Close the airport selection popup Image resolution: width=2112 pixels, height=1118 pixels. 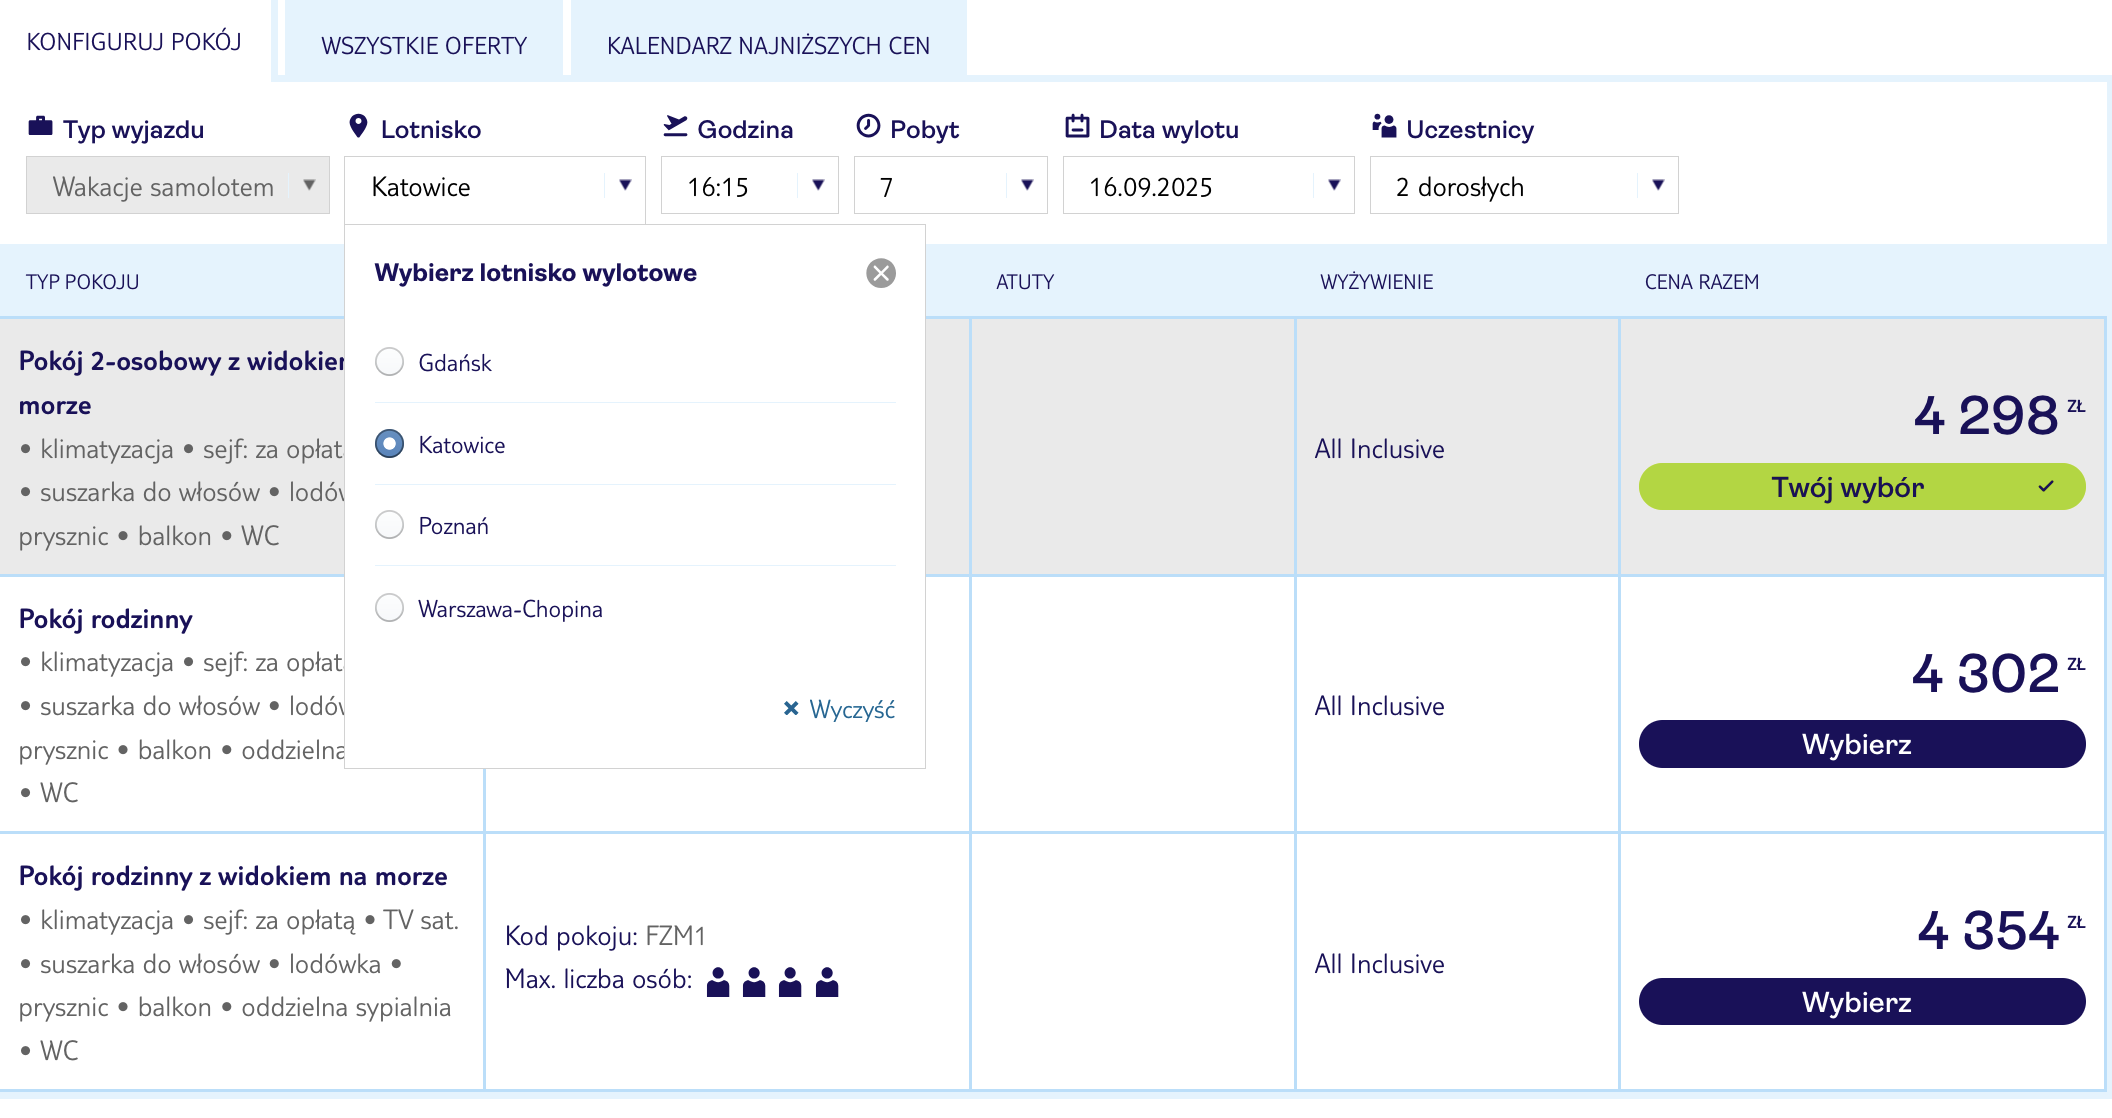click(881, 273)
